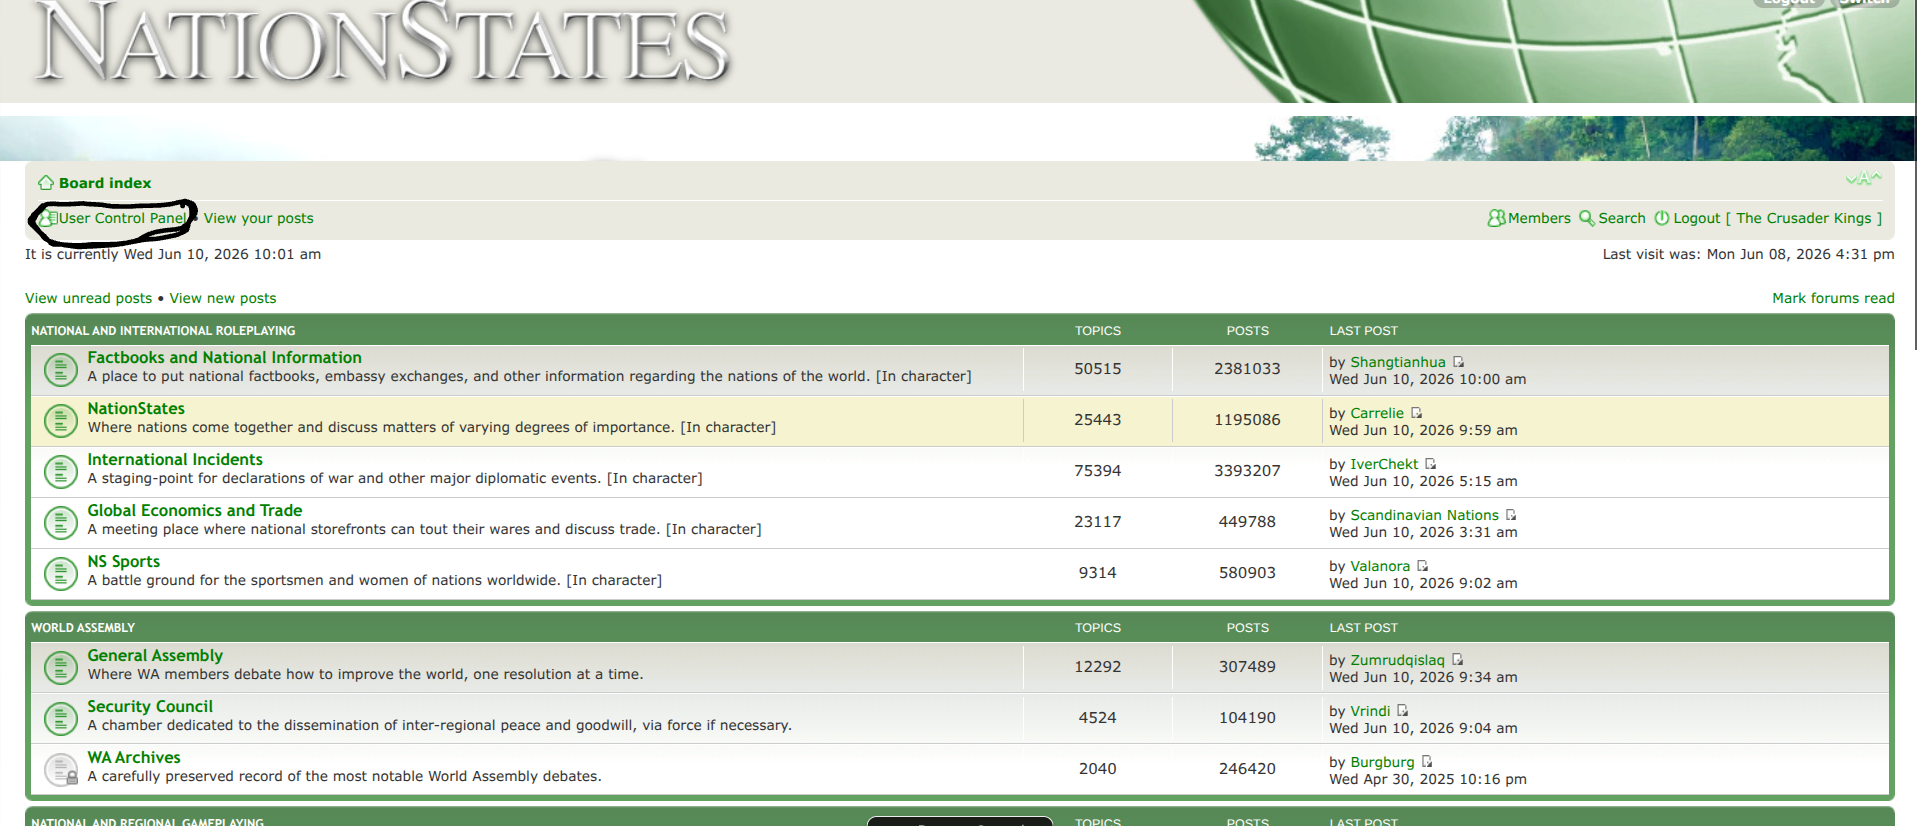Open the International Incidents forum
This screenshot has height=826, width=1917.
pyautogui.click(x=175, y=460)
